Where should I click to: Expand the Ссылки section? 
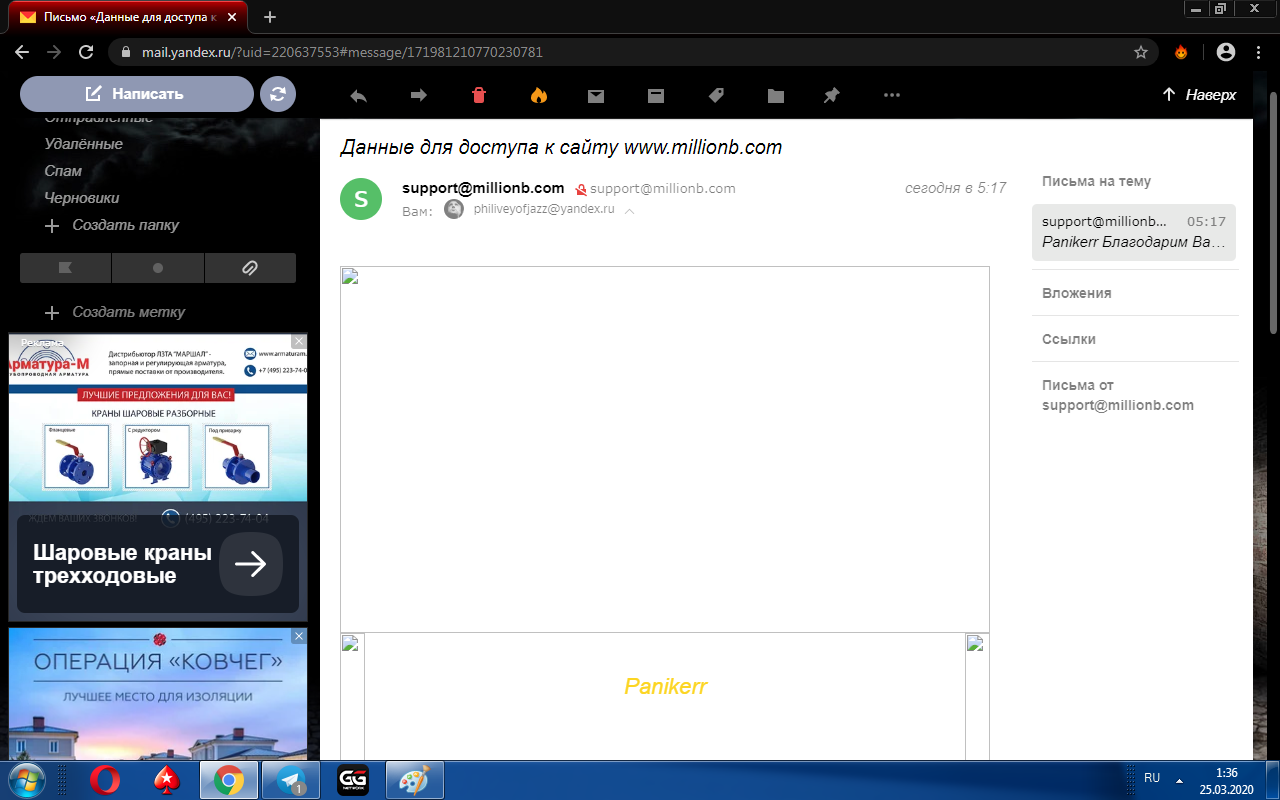pyautogui.click(x=1069, y=339)
